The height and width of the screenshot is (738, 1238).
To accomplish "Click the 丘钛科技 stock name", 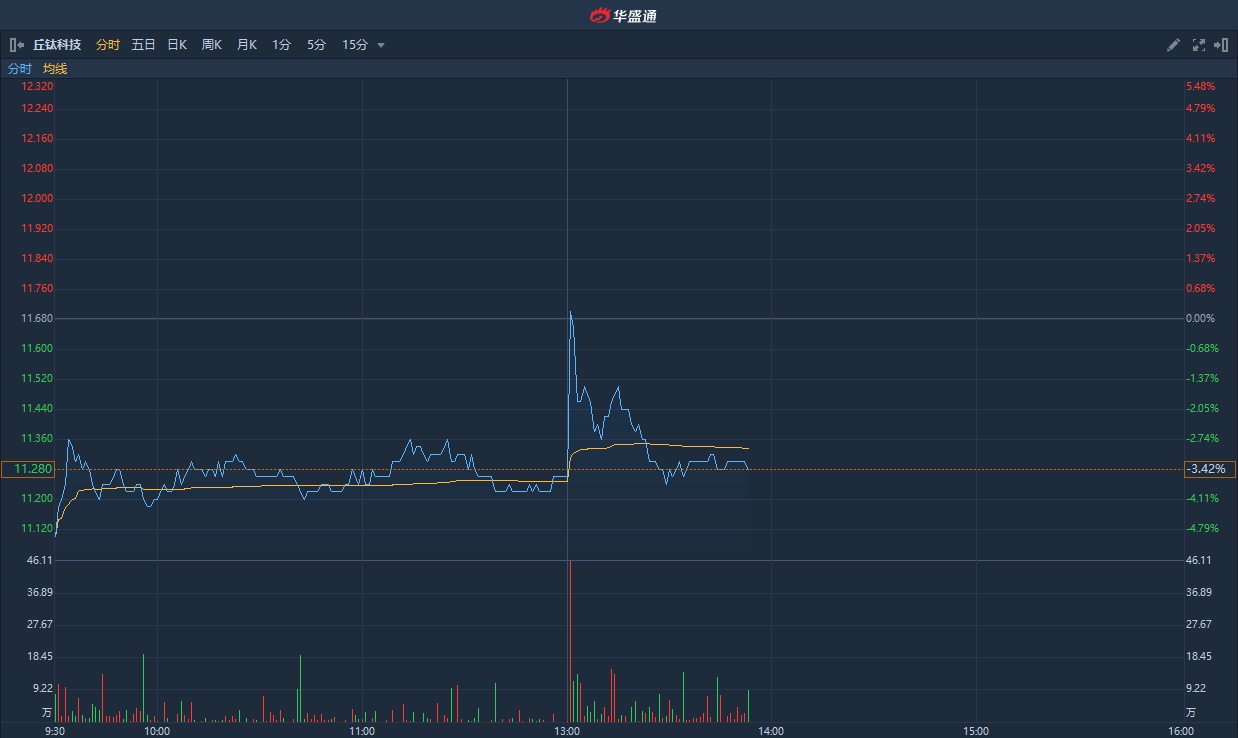I will tap(57, 45).
